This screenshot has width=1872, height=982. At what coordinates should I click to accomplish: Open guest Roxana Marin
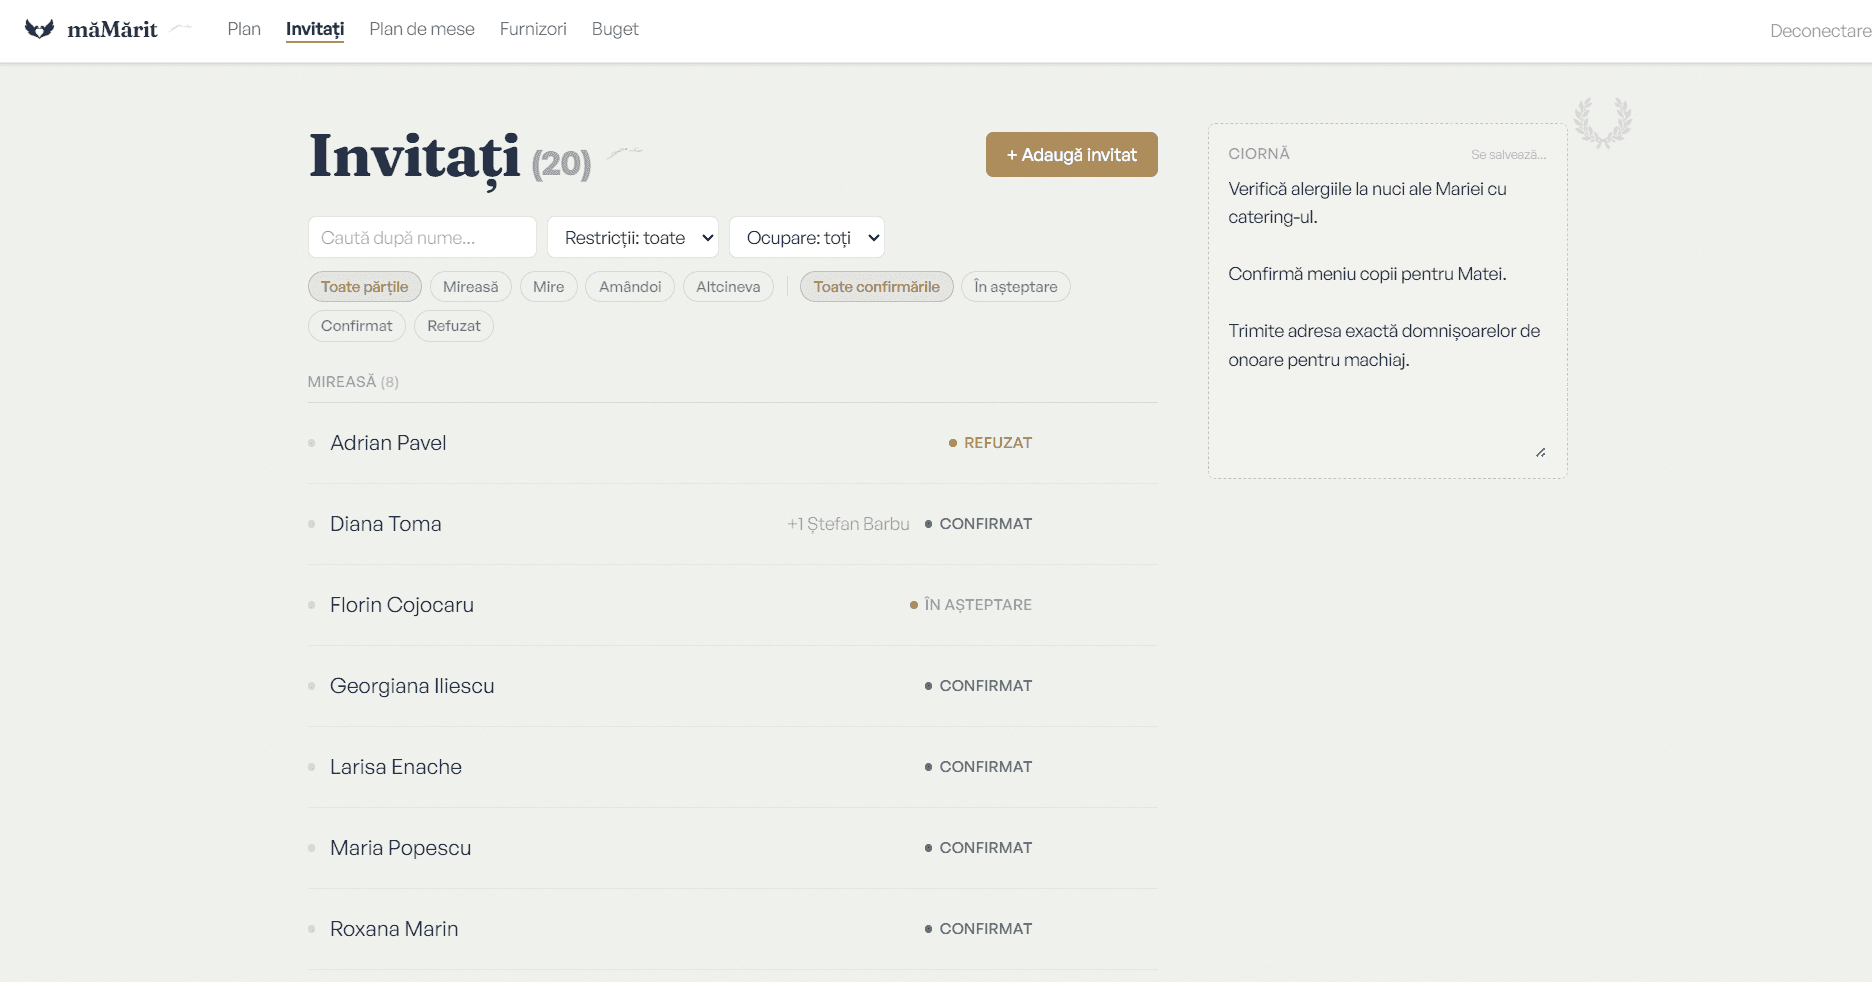[394, 929]
